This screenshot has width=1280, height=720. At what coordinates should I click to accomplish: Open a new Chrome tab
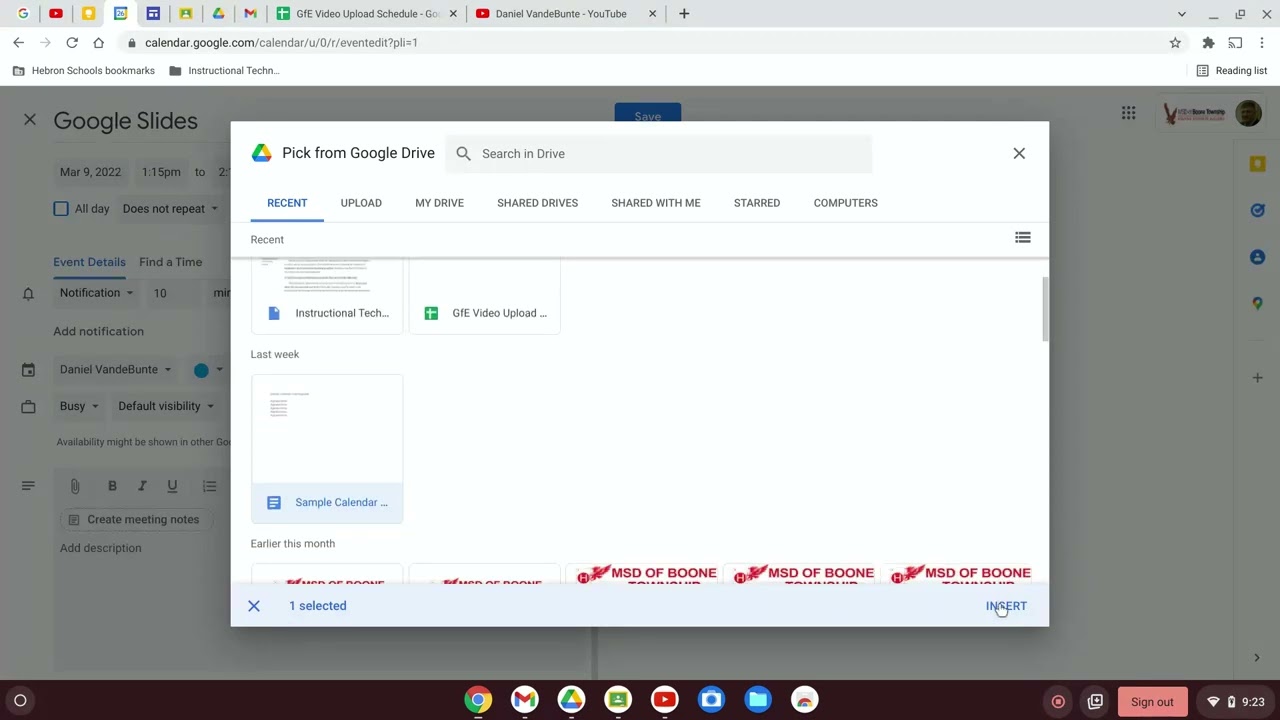point(684,14)
